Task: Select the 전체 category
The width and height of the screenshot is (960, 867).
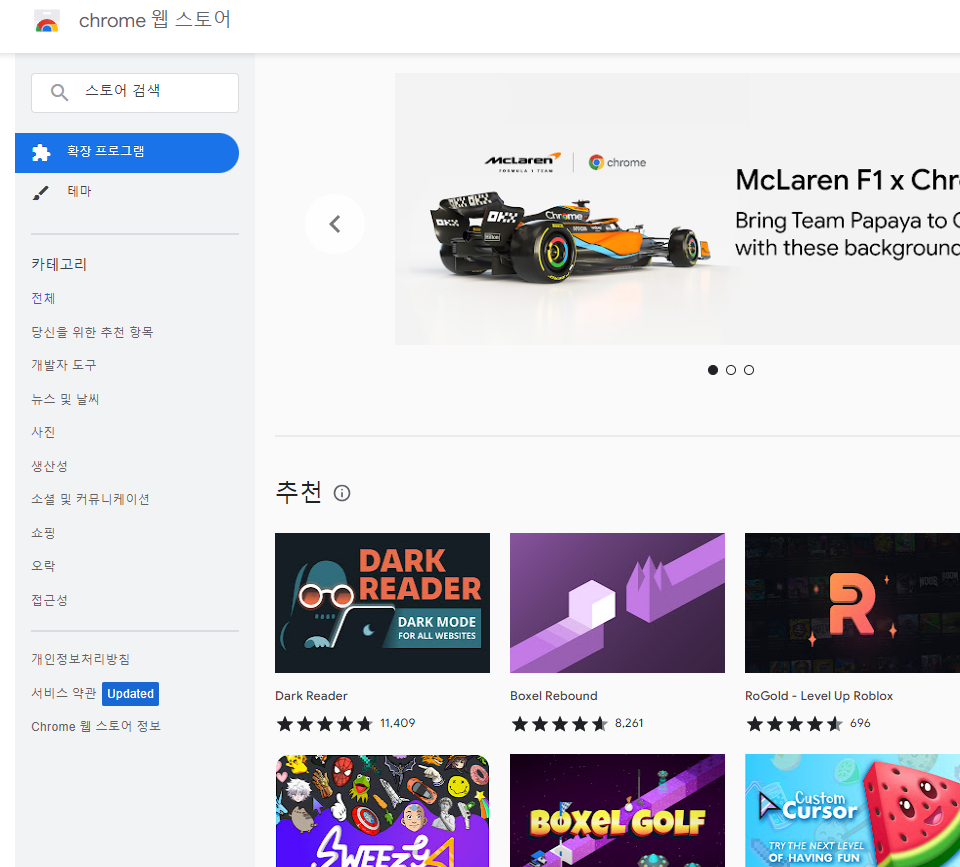Action: click(x=43, y=298)
